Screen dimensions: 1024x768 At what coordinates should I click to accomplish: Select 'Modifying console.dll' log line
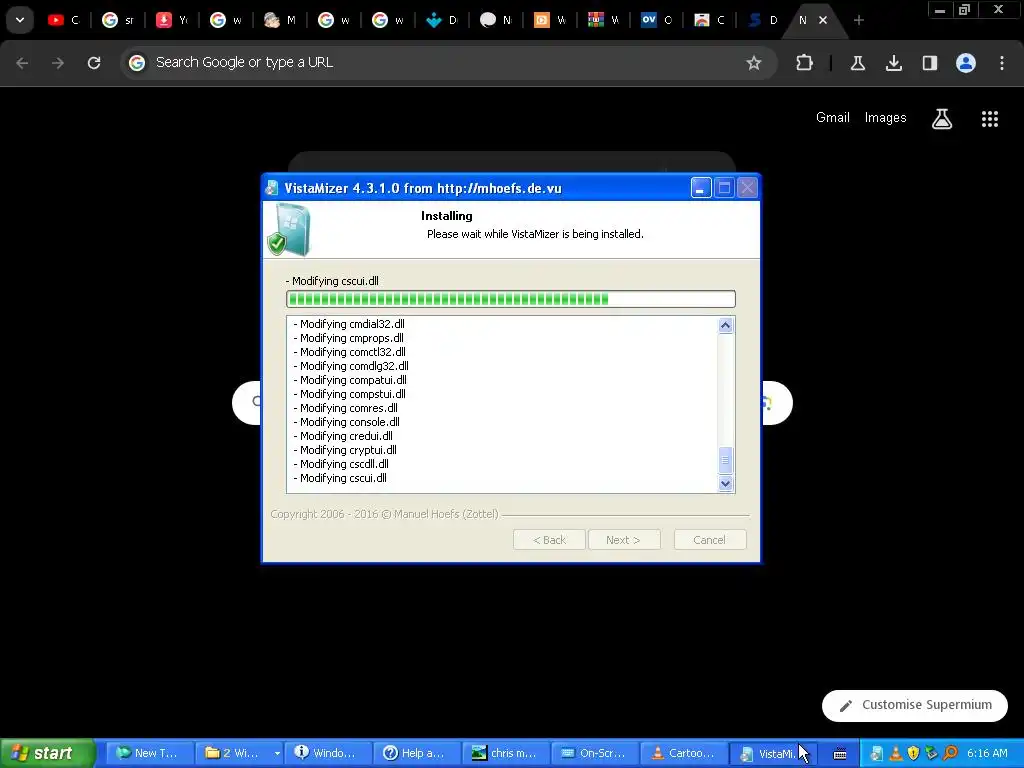click(347, 422)
